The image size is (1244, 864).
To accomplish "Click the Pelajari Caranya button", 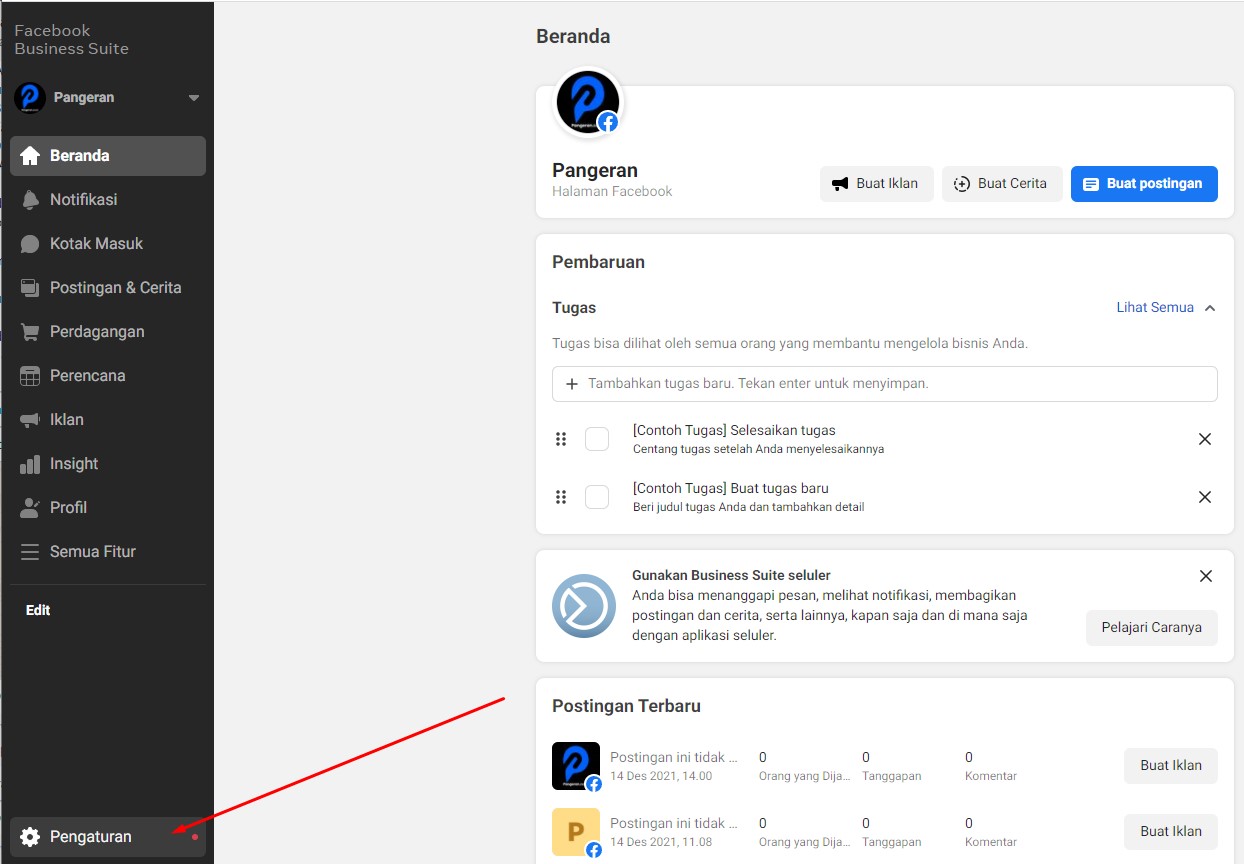I will (1152, 628).
